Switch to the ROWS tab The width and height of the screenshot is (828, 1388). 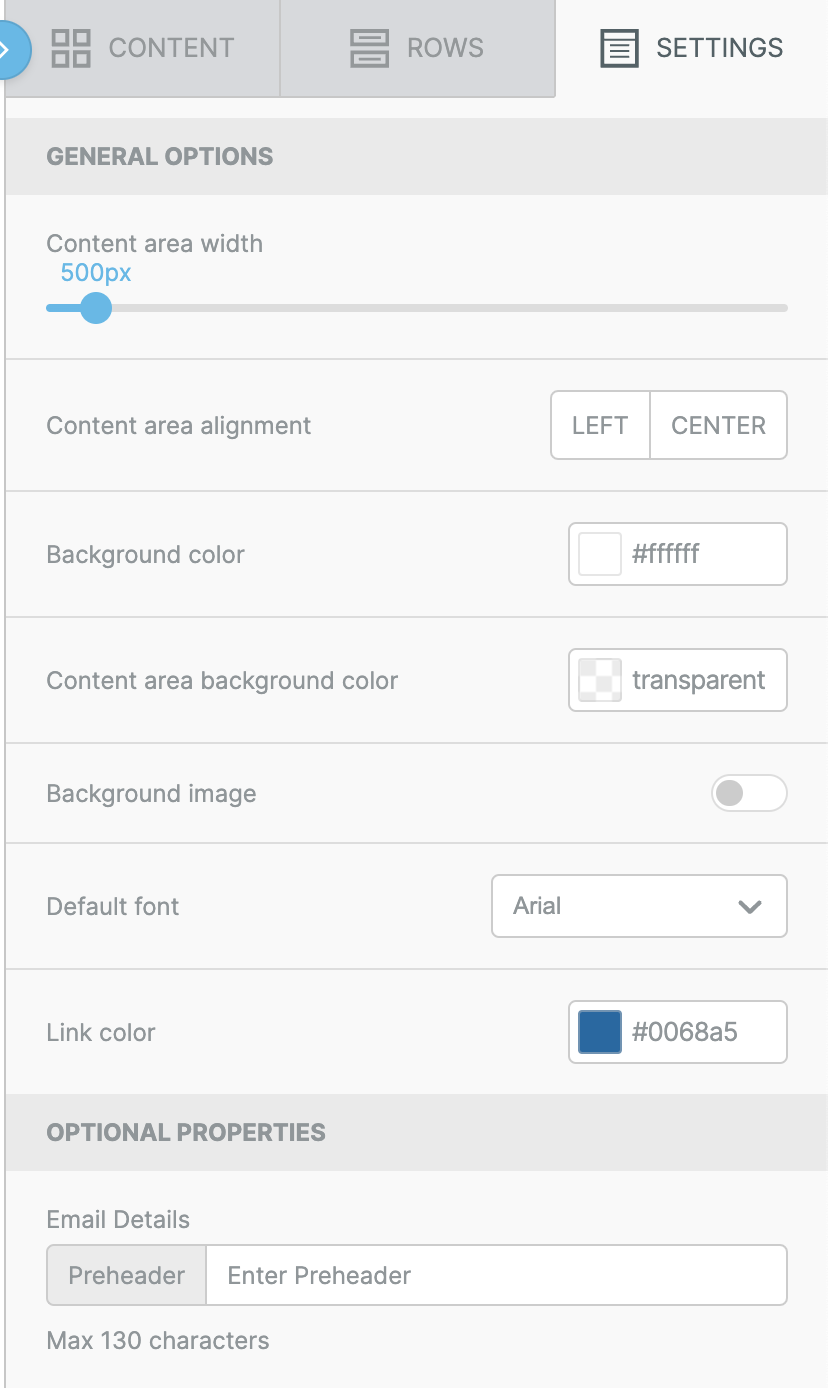[x=417, y=48]
